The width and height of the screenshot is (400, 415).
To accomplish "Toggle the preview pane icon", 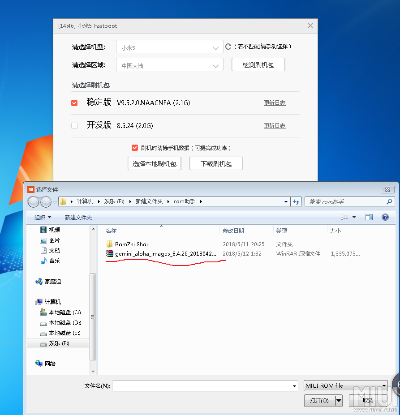I will tap(369, 217).
